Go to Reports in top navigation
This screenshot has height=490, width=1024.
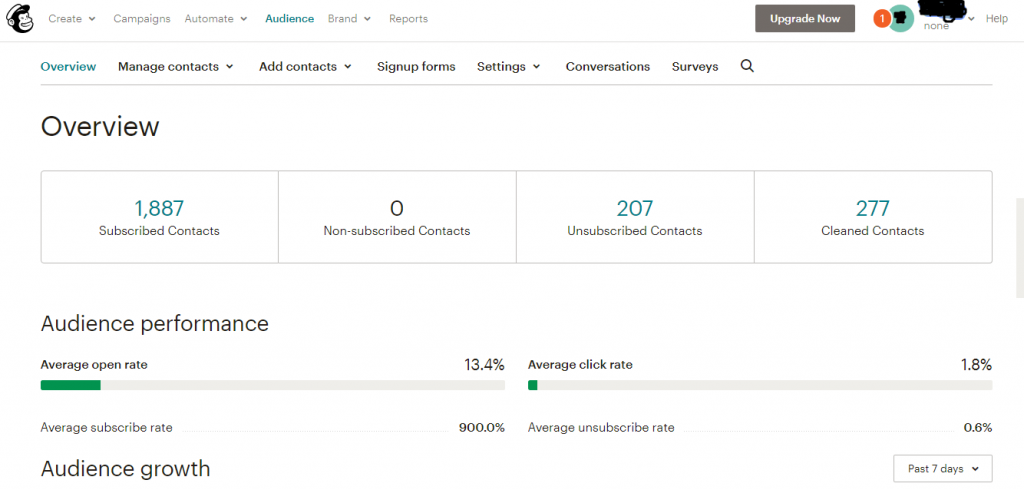pos(408,19)
